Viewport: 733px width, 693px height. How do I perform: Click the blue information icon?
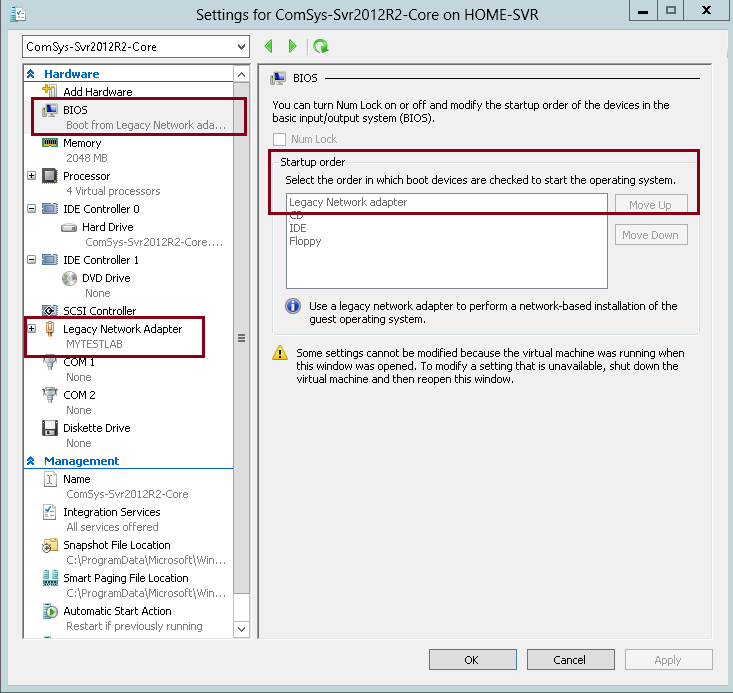click(293, 306)
